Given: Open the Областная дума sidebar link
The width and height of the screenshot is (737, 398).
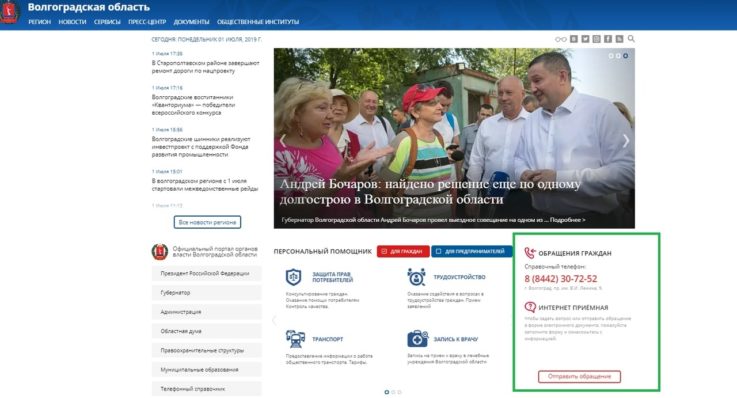Looking at the screenshot, I should point(206,331).
